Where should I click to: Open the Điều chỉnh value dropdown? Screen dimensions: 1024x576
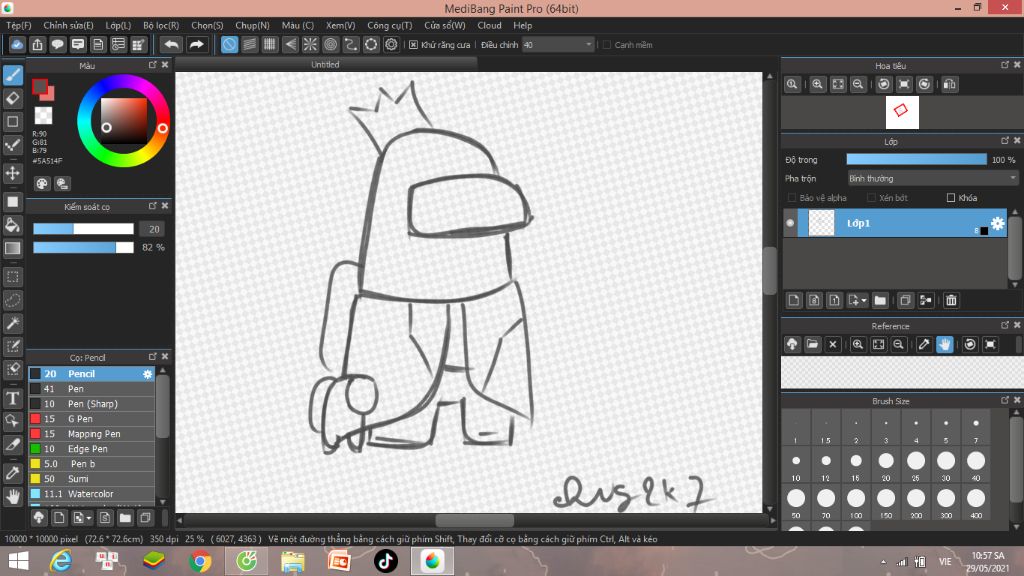tap(588, 45)
